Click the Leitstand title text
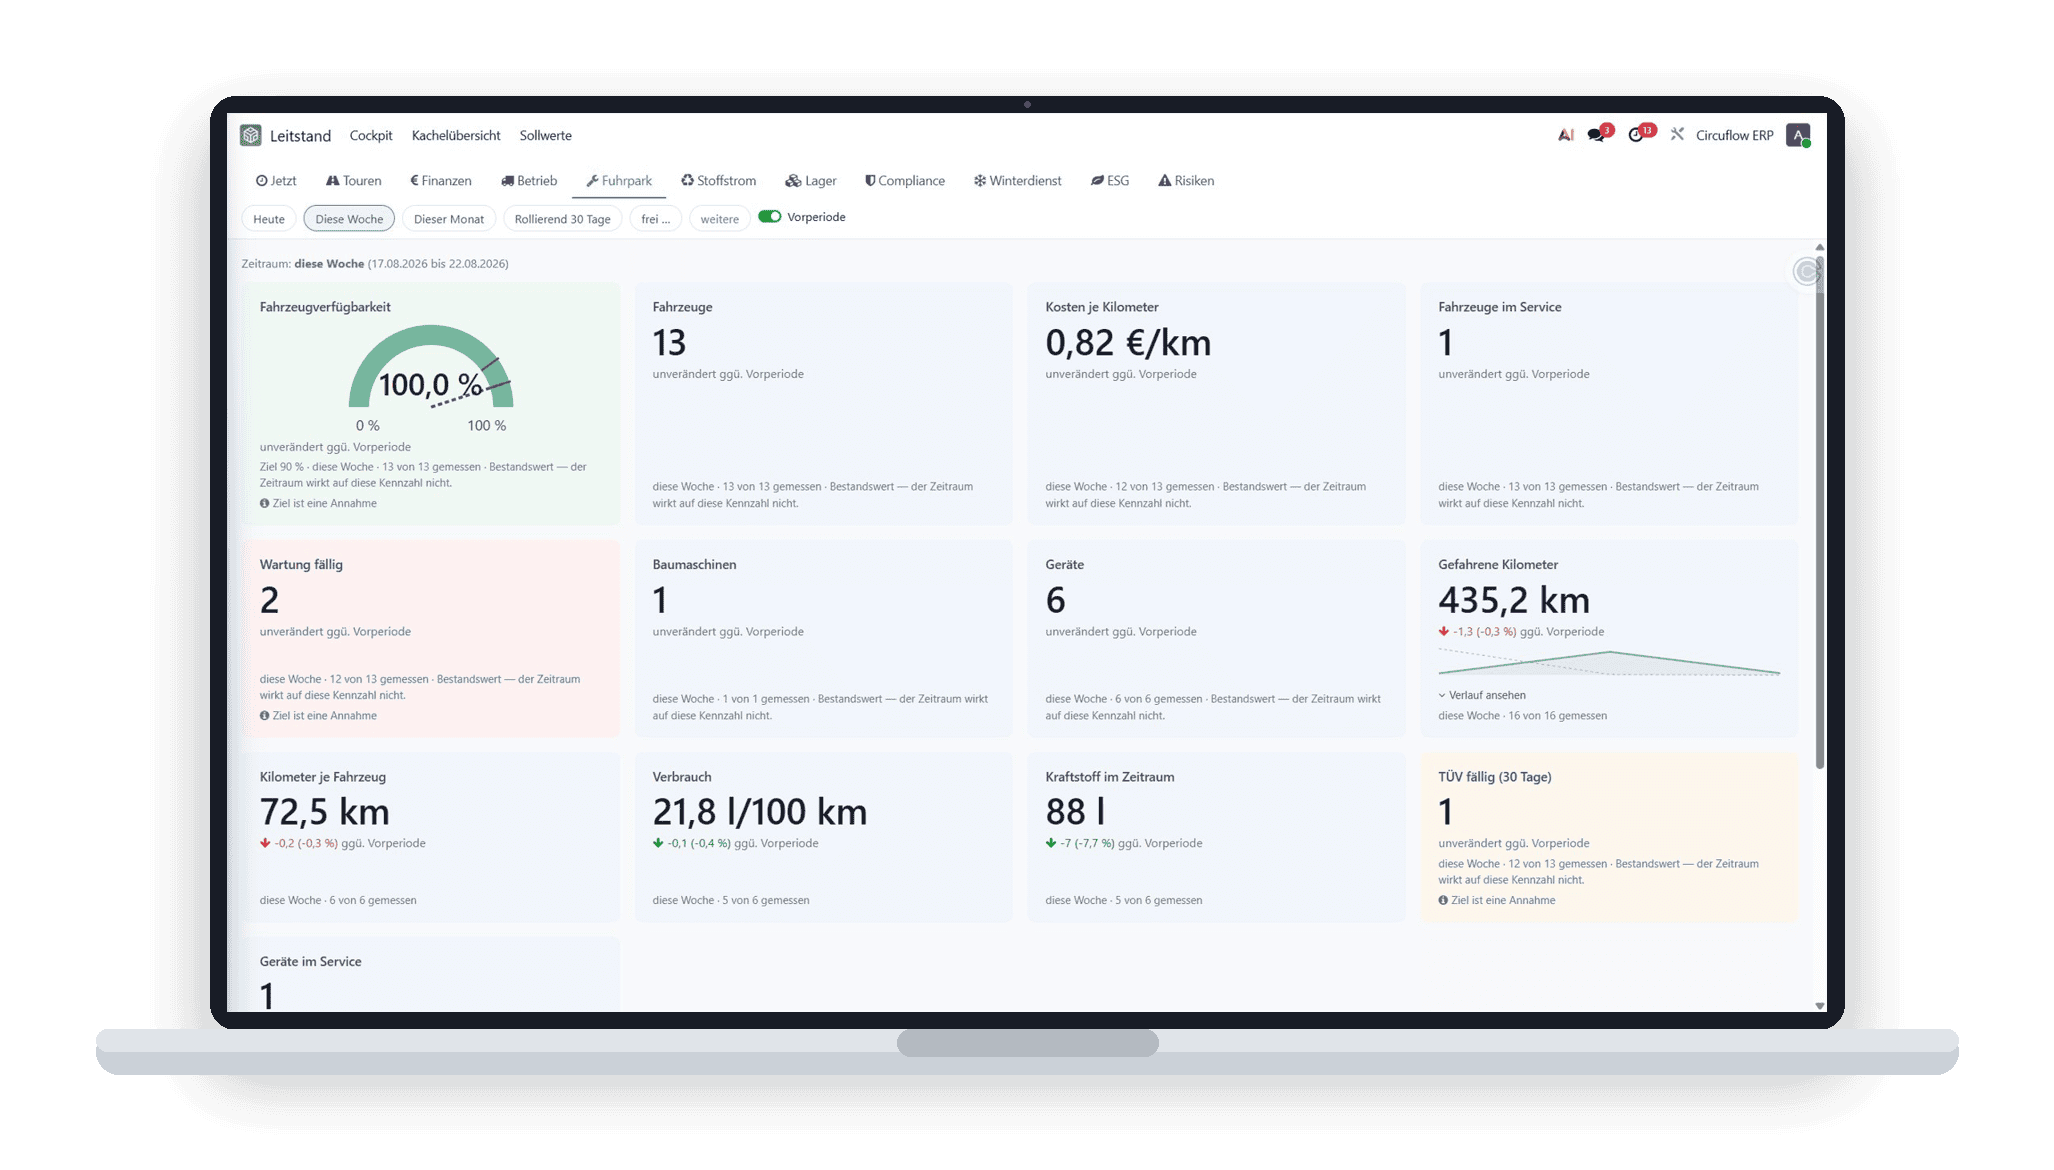2054x1170 pixels. point(300,136)
